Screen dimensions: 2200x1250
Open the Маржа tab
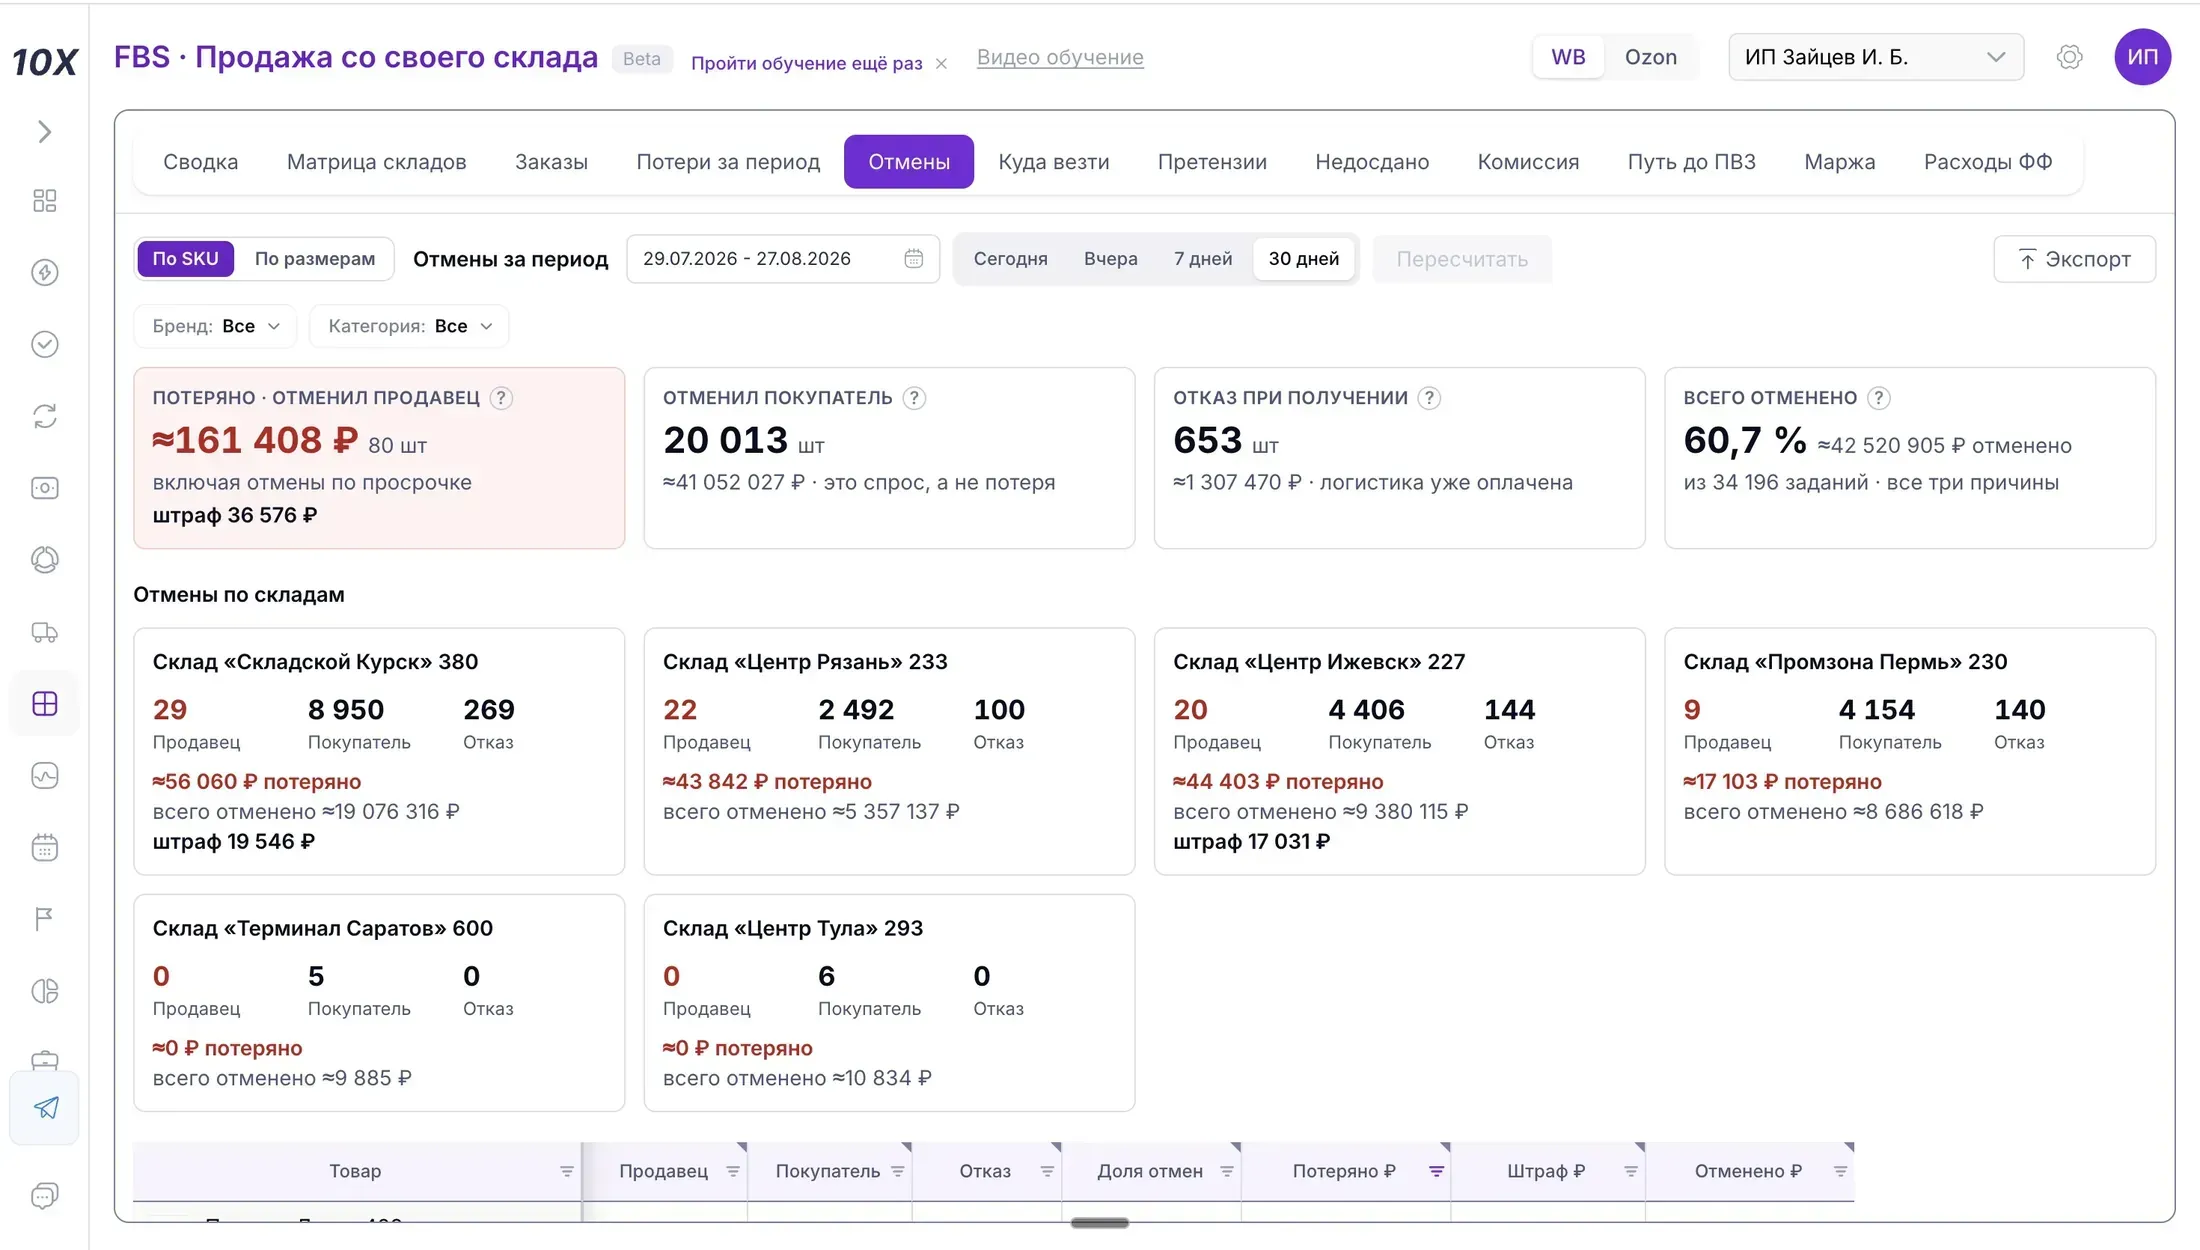(x=1840, y=162)
